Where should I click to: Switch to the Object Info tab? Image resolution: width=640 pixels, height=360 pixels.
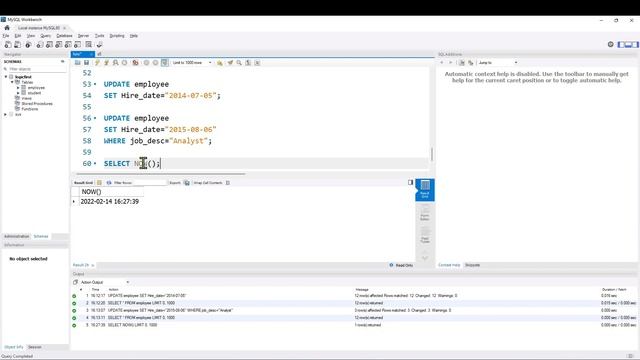(14, 347)
